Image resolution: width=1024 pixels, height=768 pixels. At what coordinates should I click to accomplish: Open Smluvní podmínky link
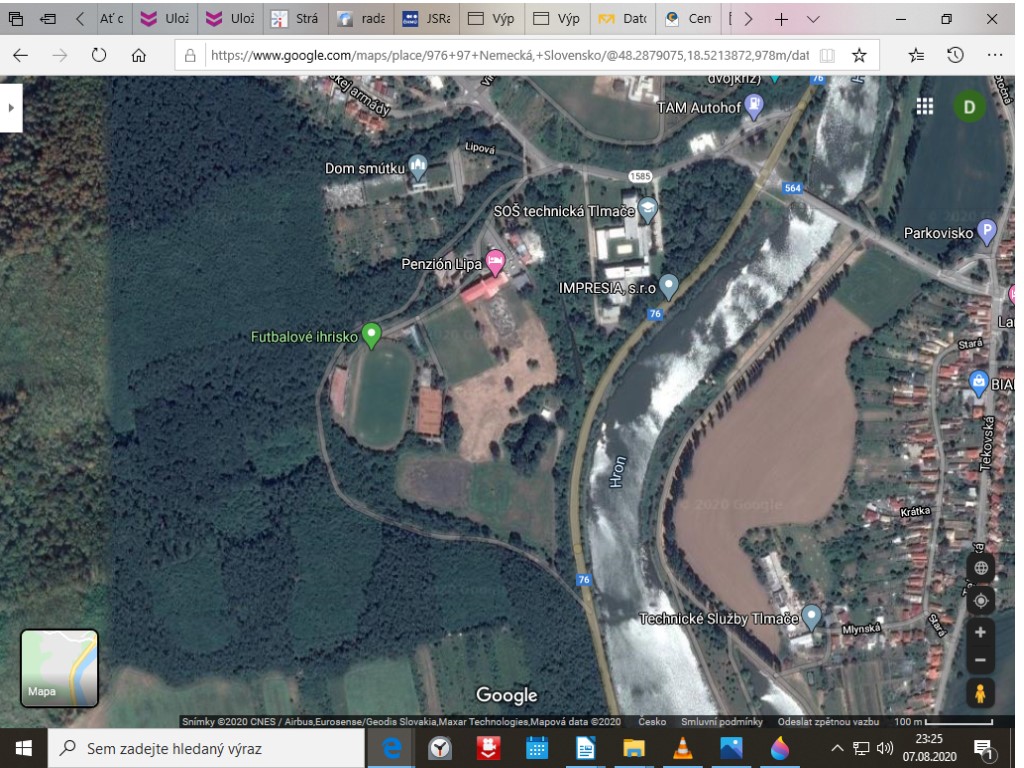tap(722, 722)
